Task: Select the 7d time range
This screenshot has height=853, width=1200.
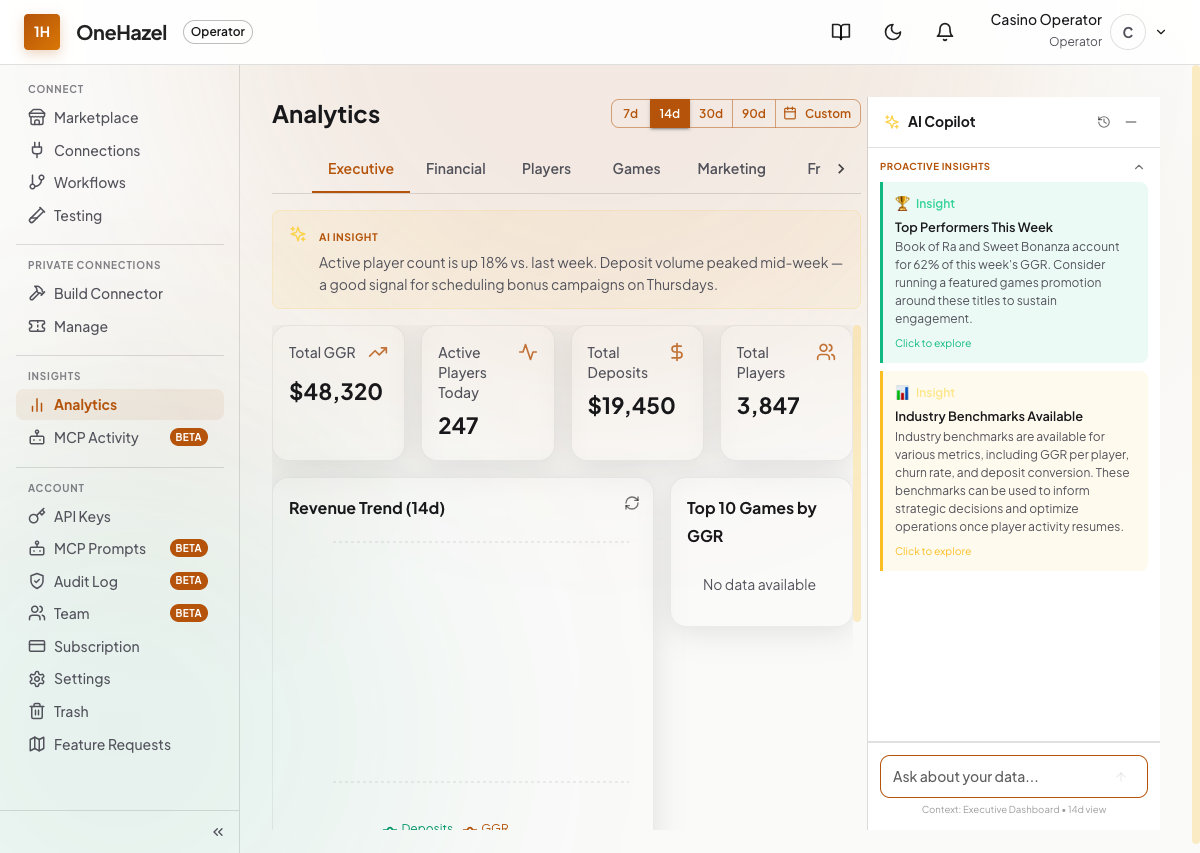Action: [x=631, y=114]
